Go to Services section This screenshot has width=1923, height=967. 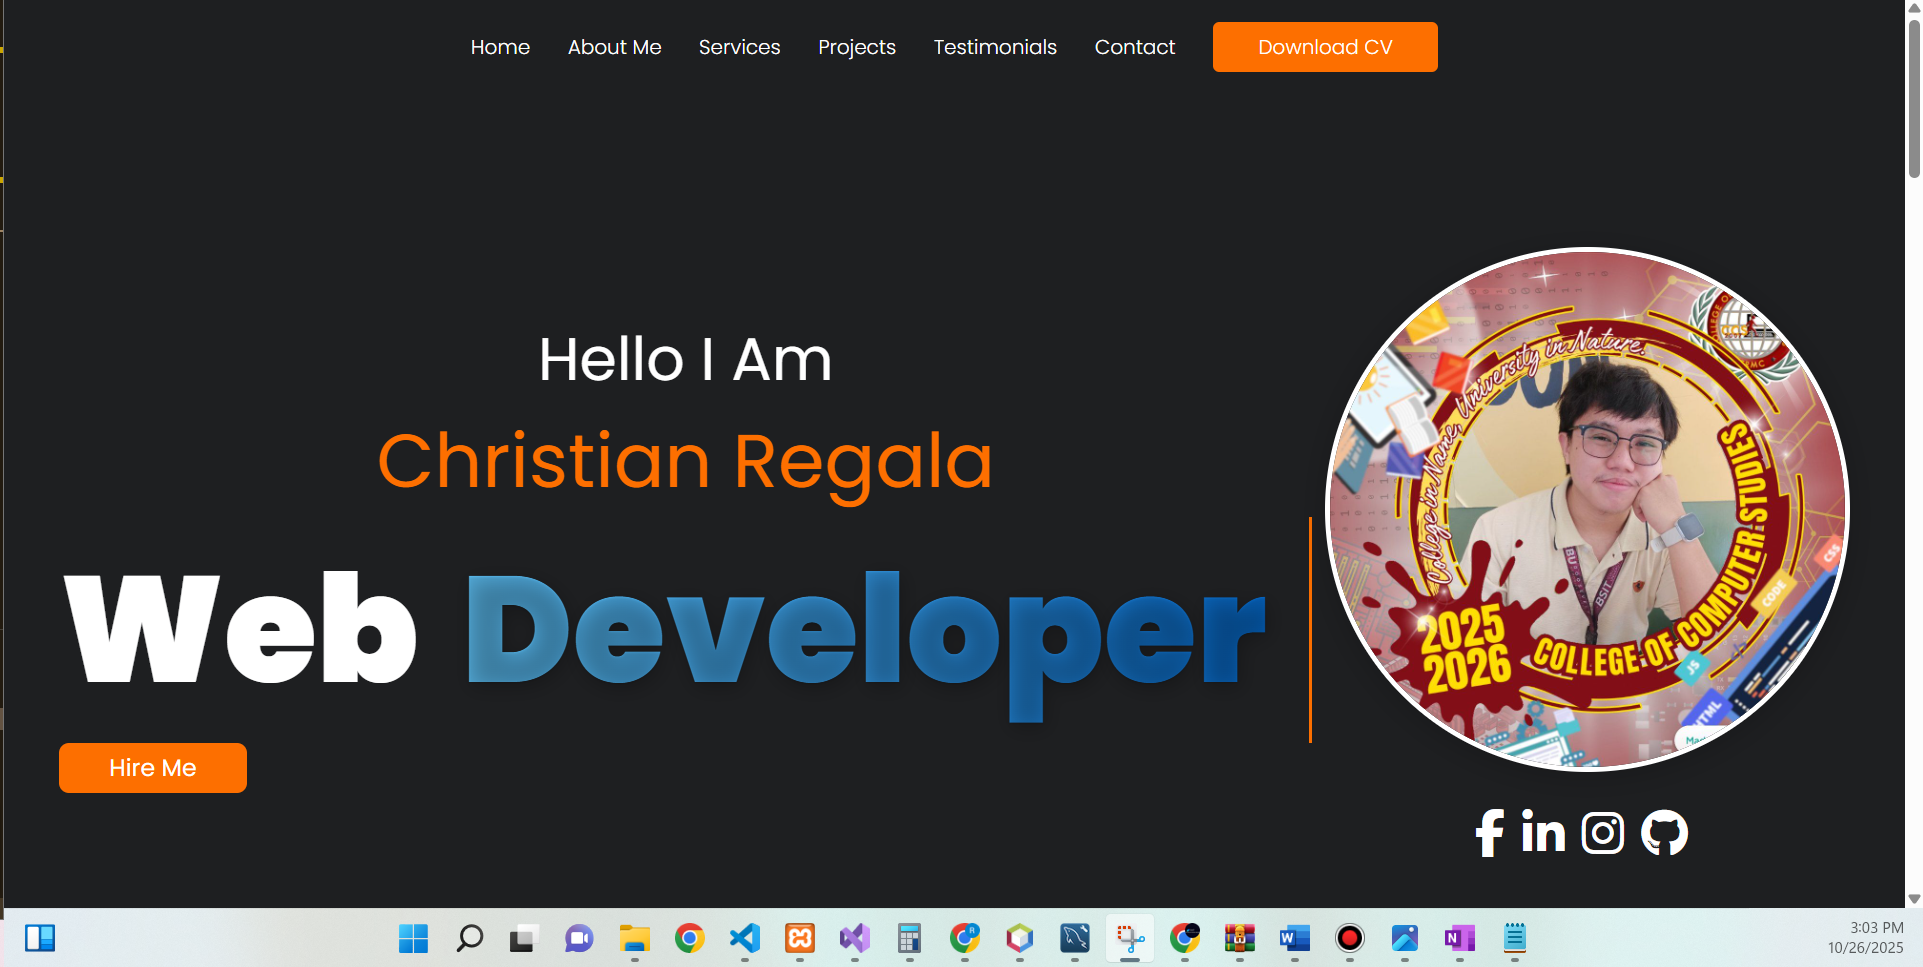click(x=739, y=47)
